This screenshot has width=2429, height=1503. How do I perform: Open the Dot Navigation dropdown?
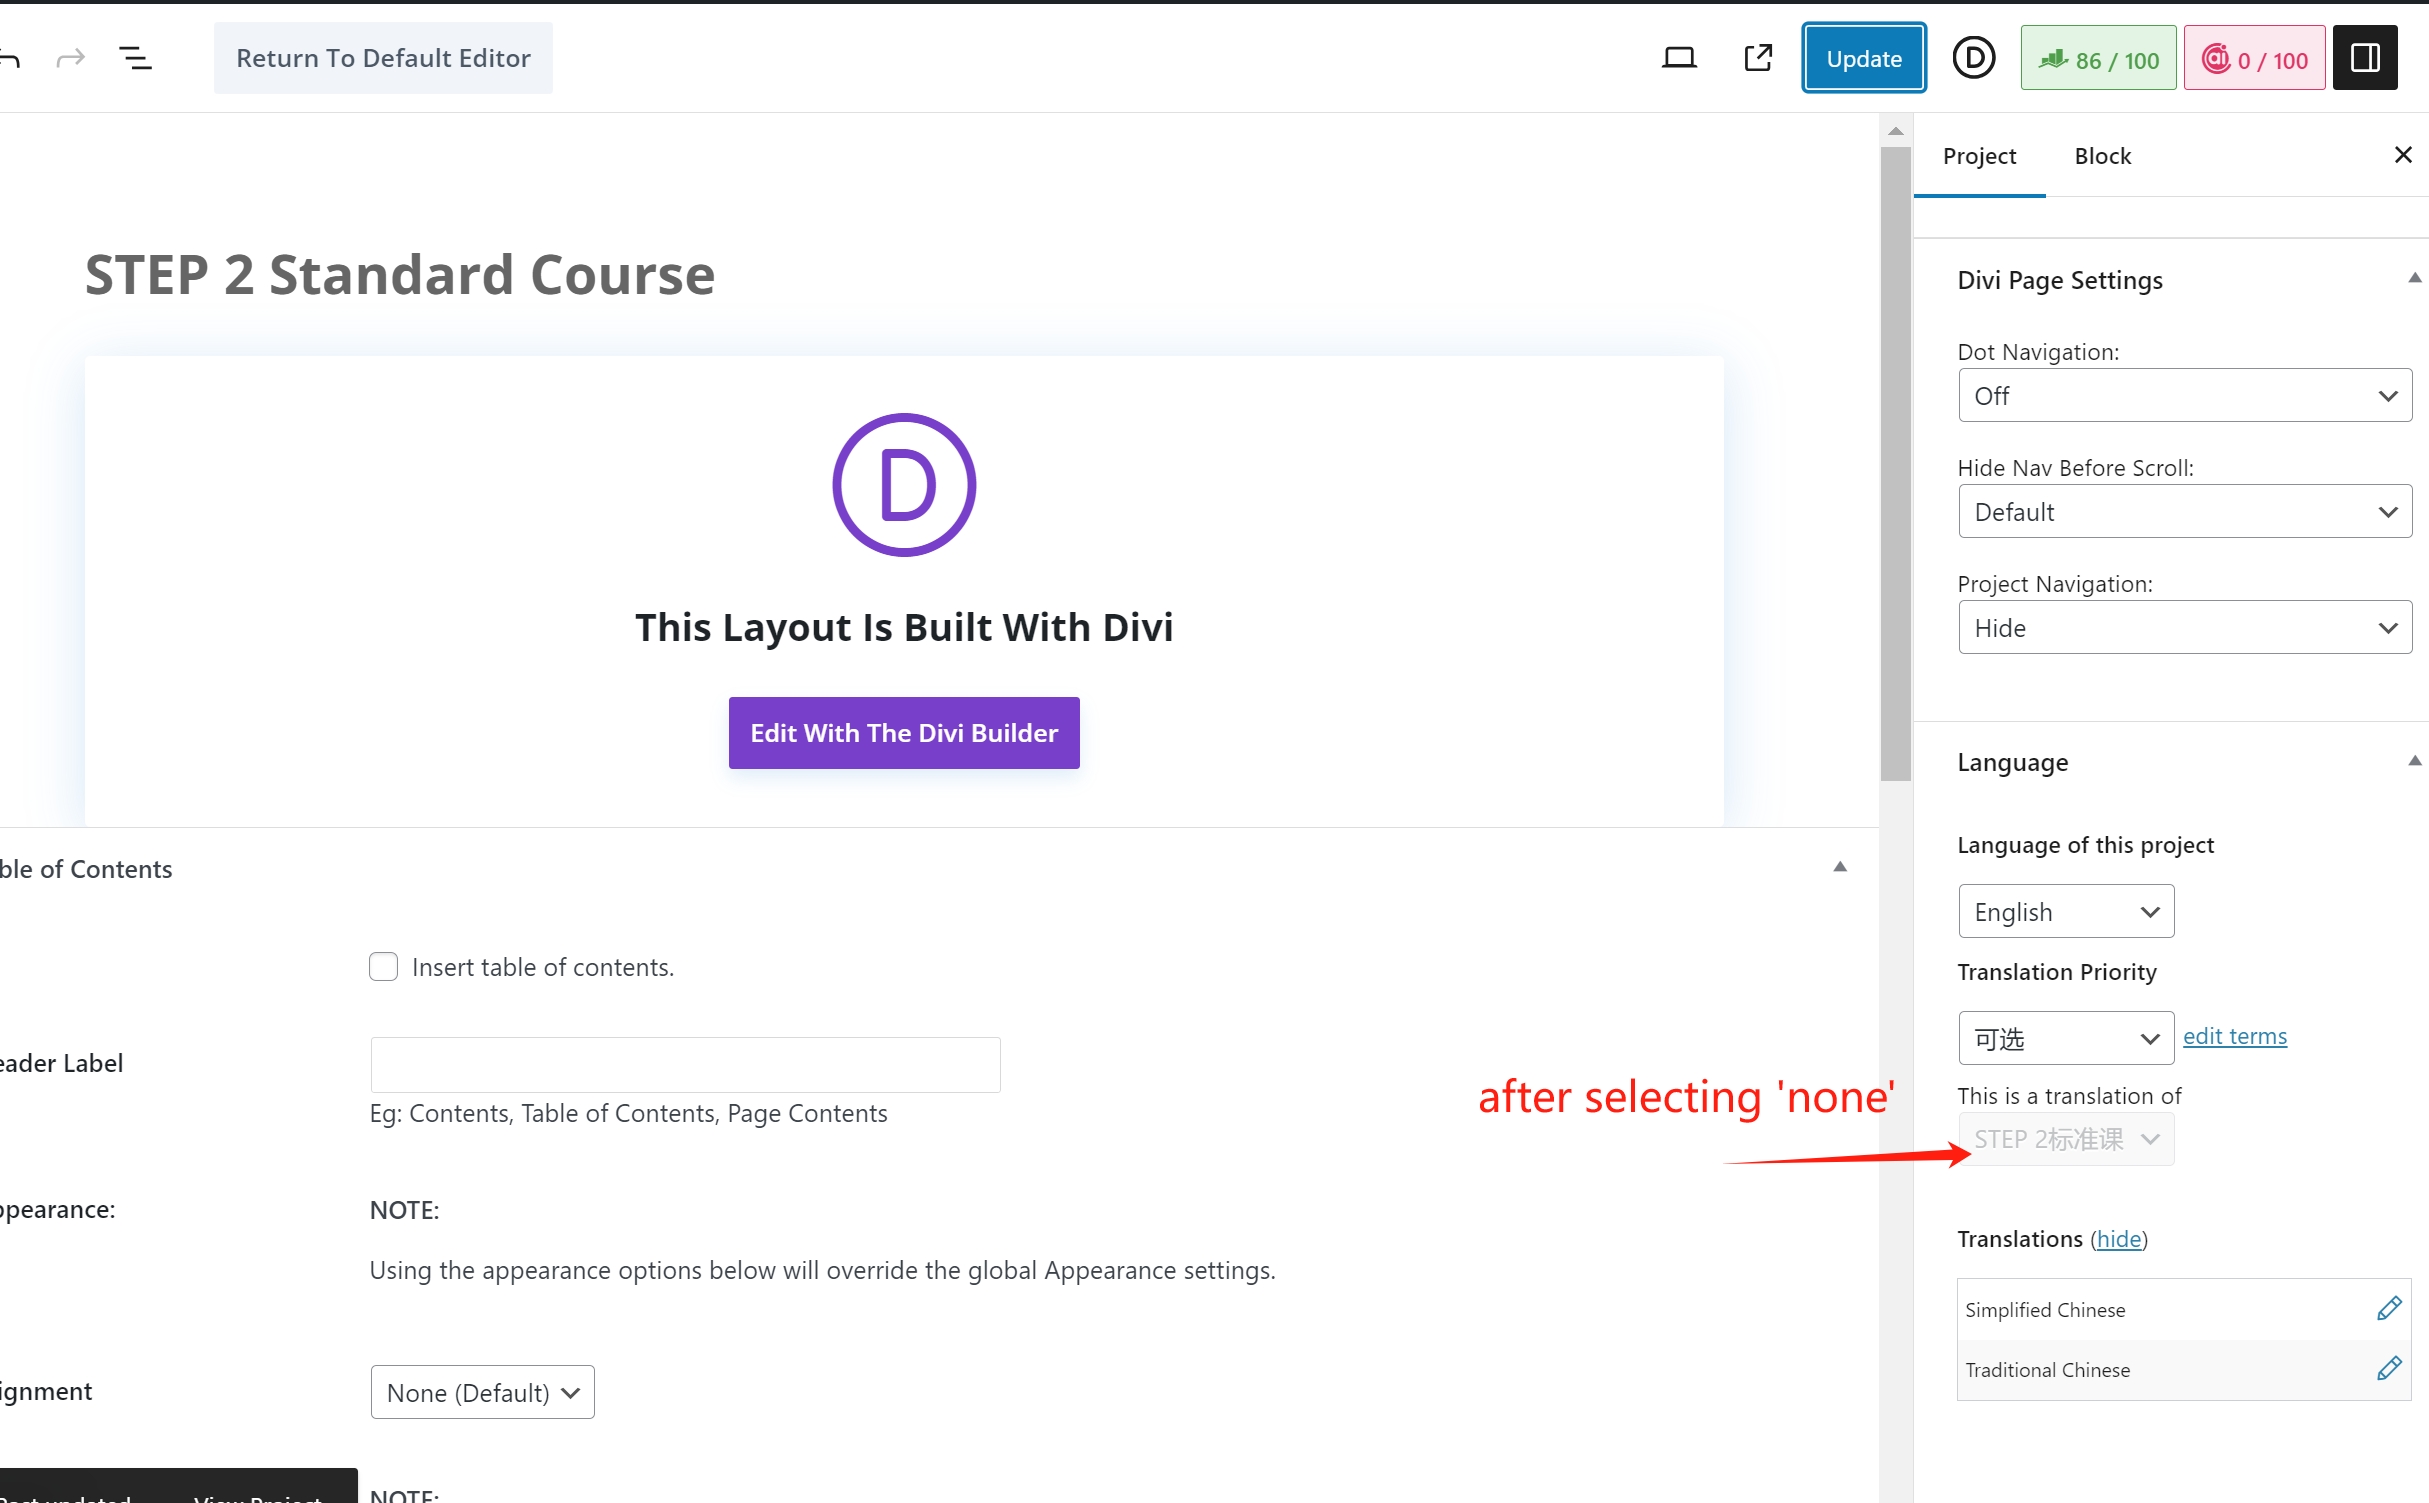click(x=2185, y=396)
